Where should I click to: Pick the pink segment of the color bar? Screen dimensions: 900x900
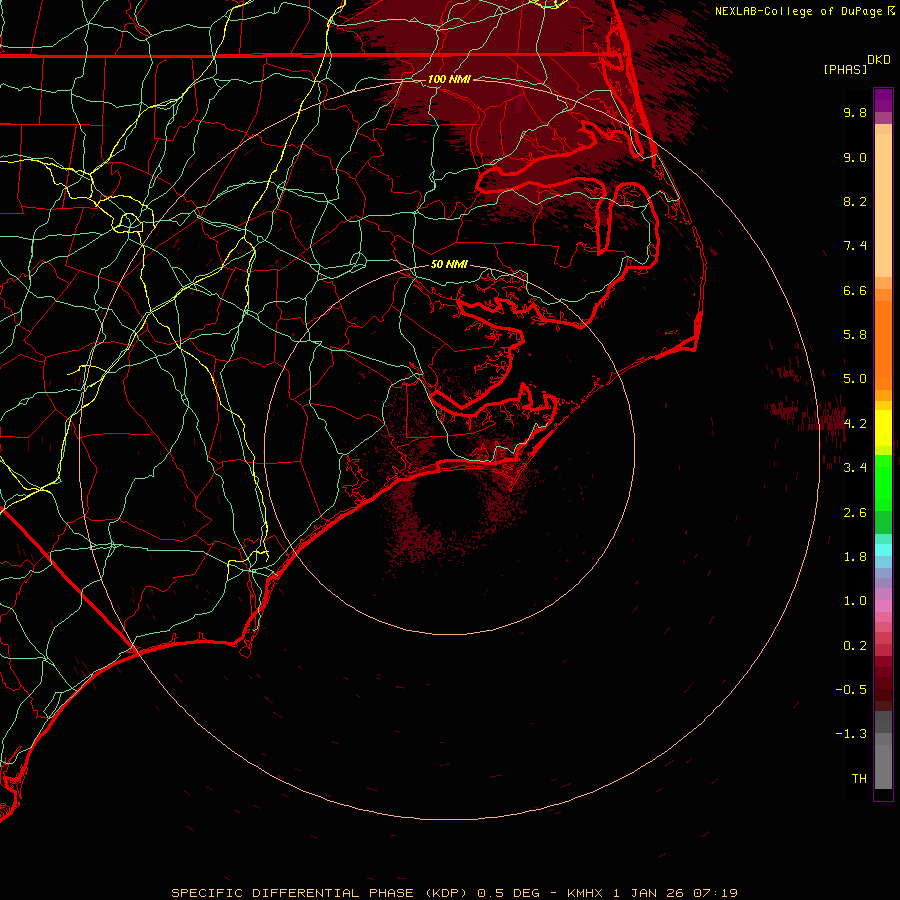883,606
